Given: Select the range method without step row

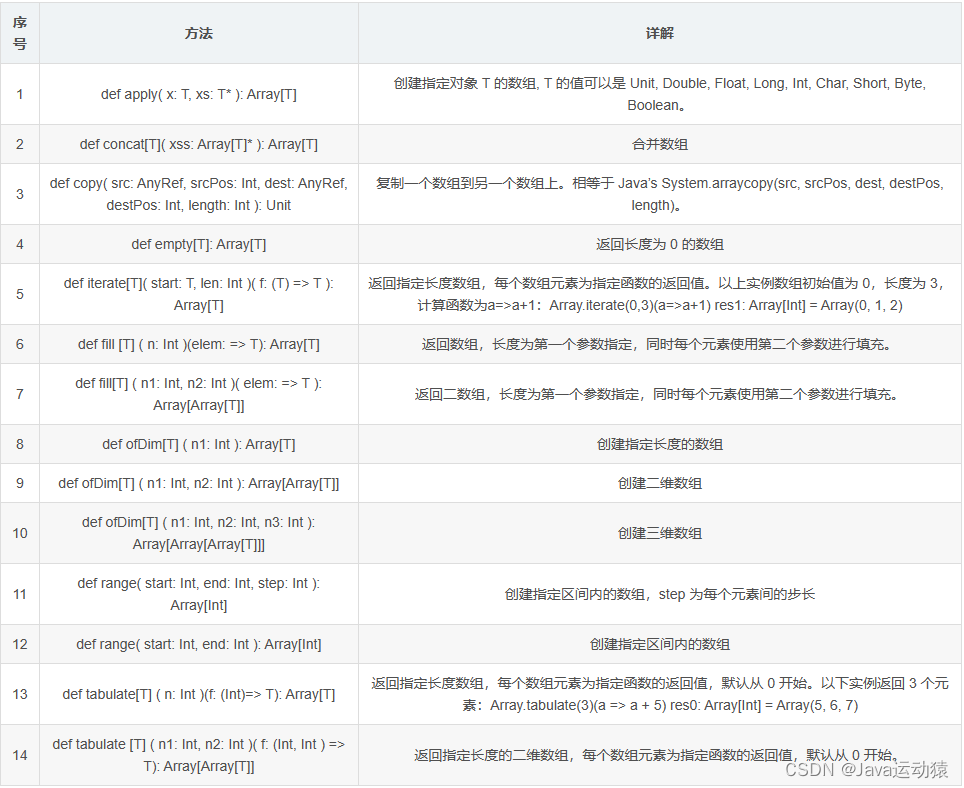Looking at the screenshot, I should pos(197,644).
